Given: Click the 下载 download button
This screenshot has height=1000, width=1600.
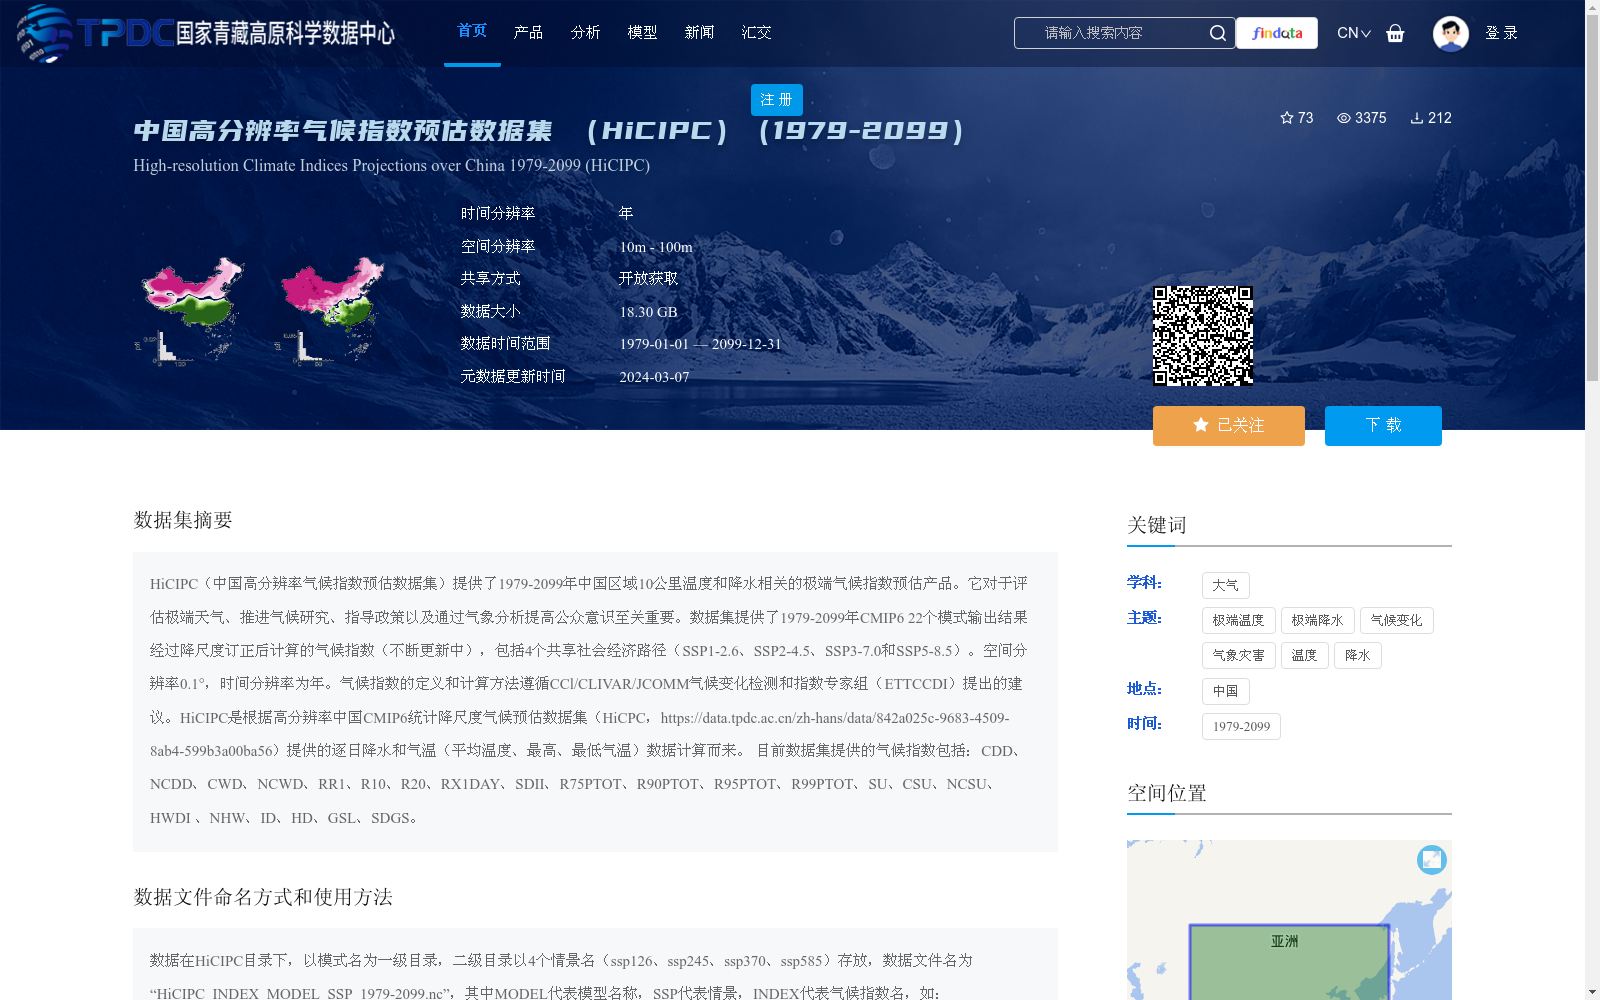Looking at the screenshot, I should point(1383,425).
